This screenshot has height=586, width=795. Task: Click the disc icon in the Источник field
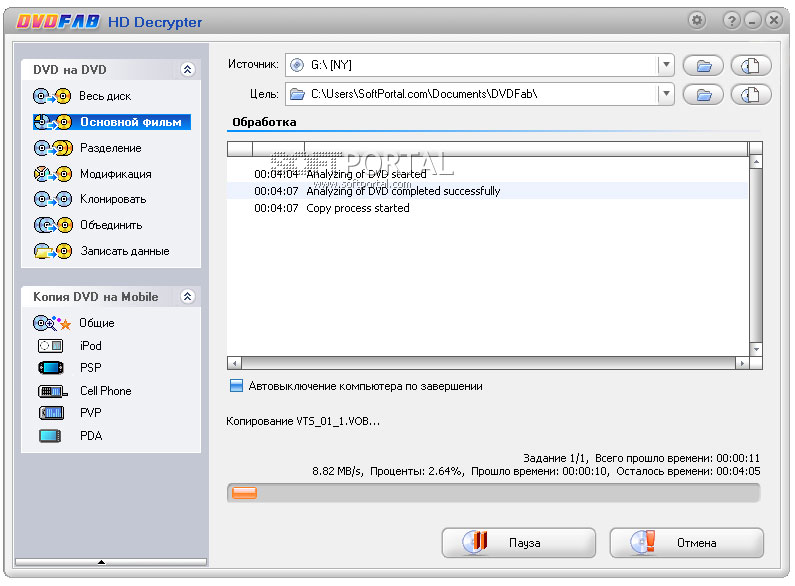click(297, 65)
